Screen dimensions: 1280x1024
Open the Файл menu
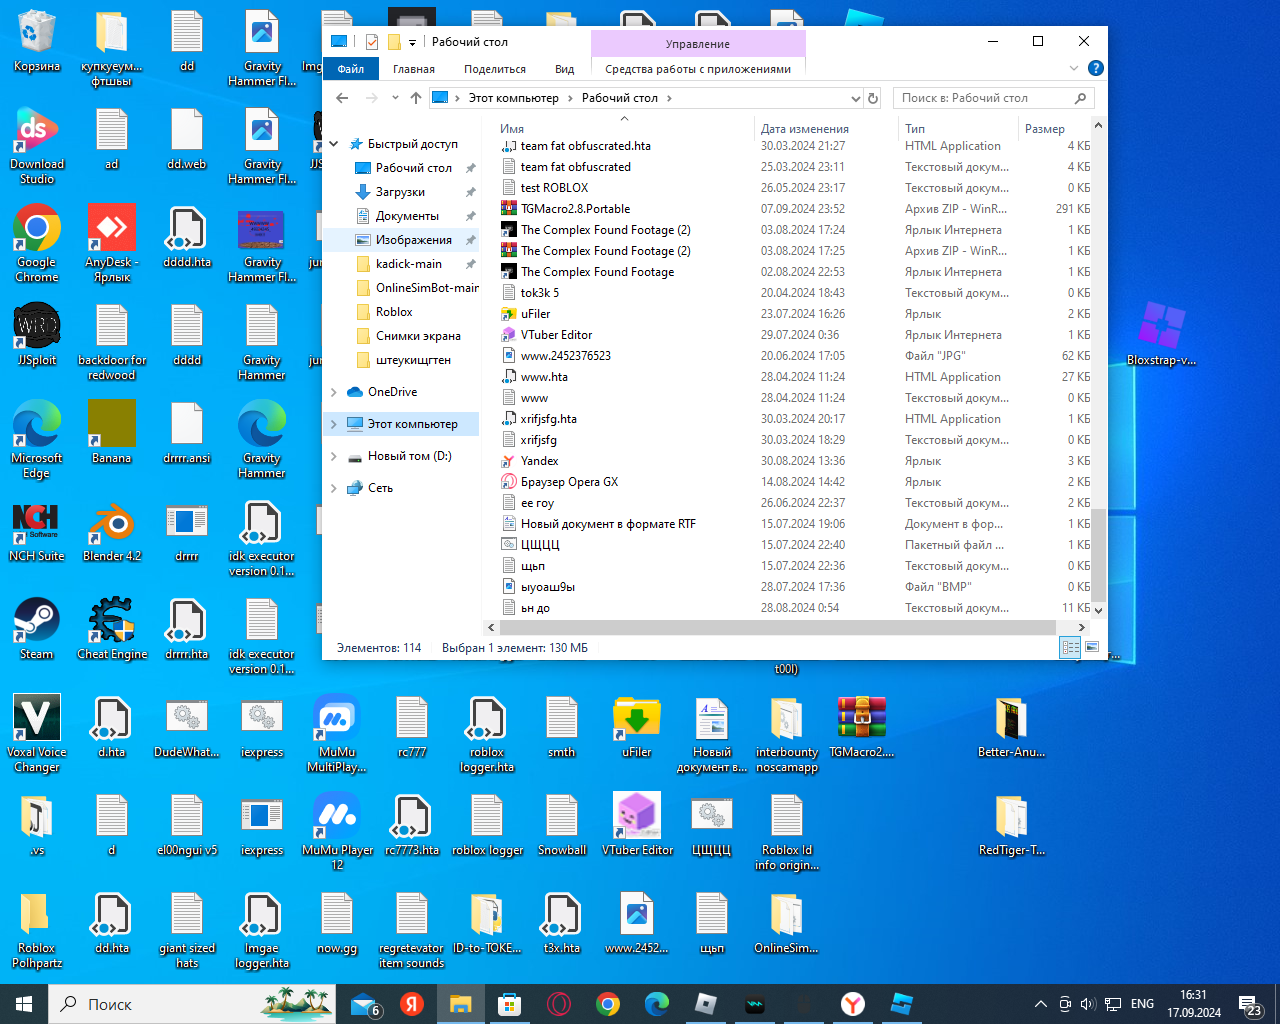click(x=350, y=69)
